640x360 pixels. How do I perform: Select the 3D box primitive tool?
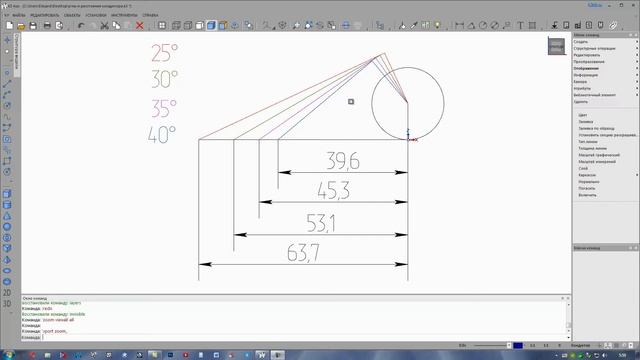pyautogui.click(x=7, y=194)
